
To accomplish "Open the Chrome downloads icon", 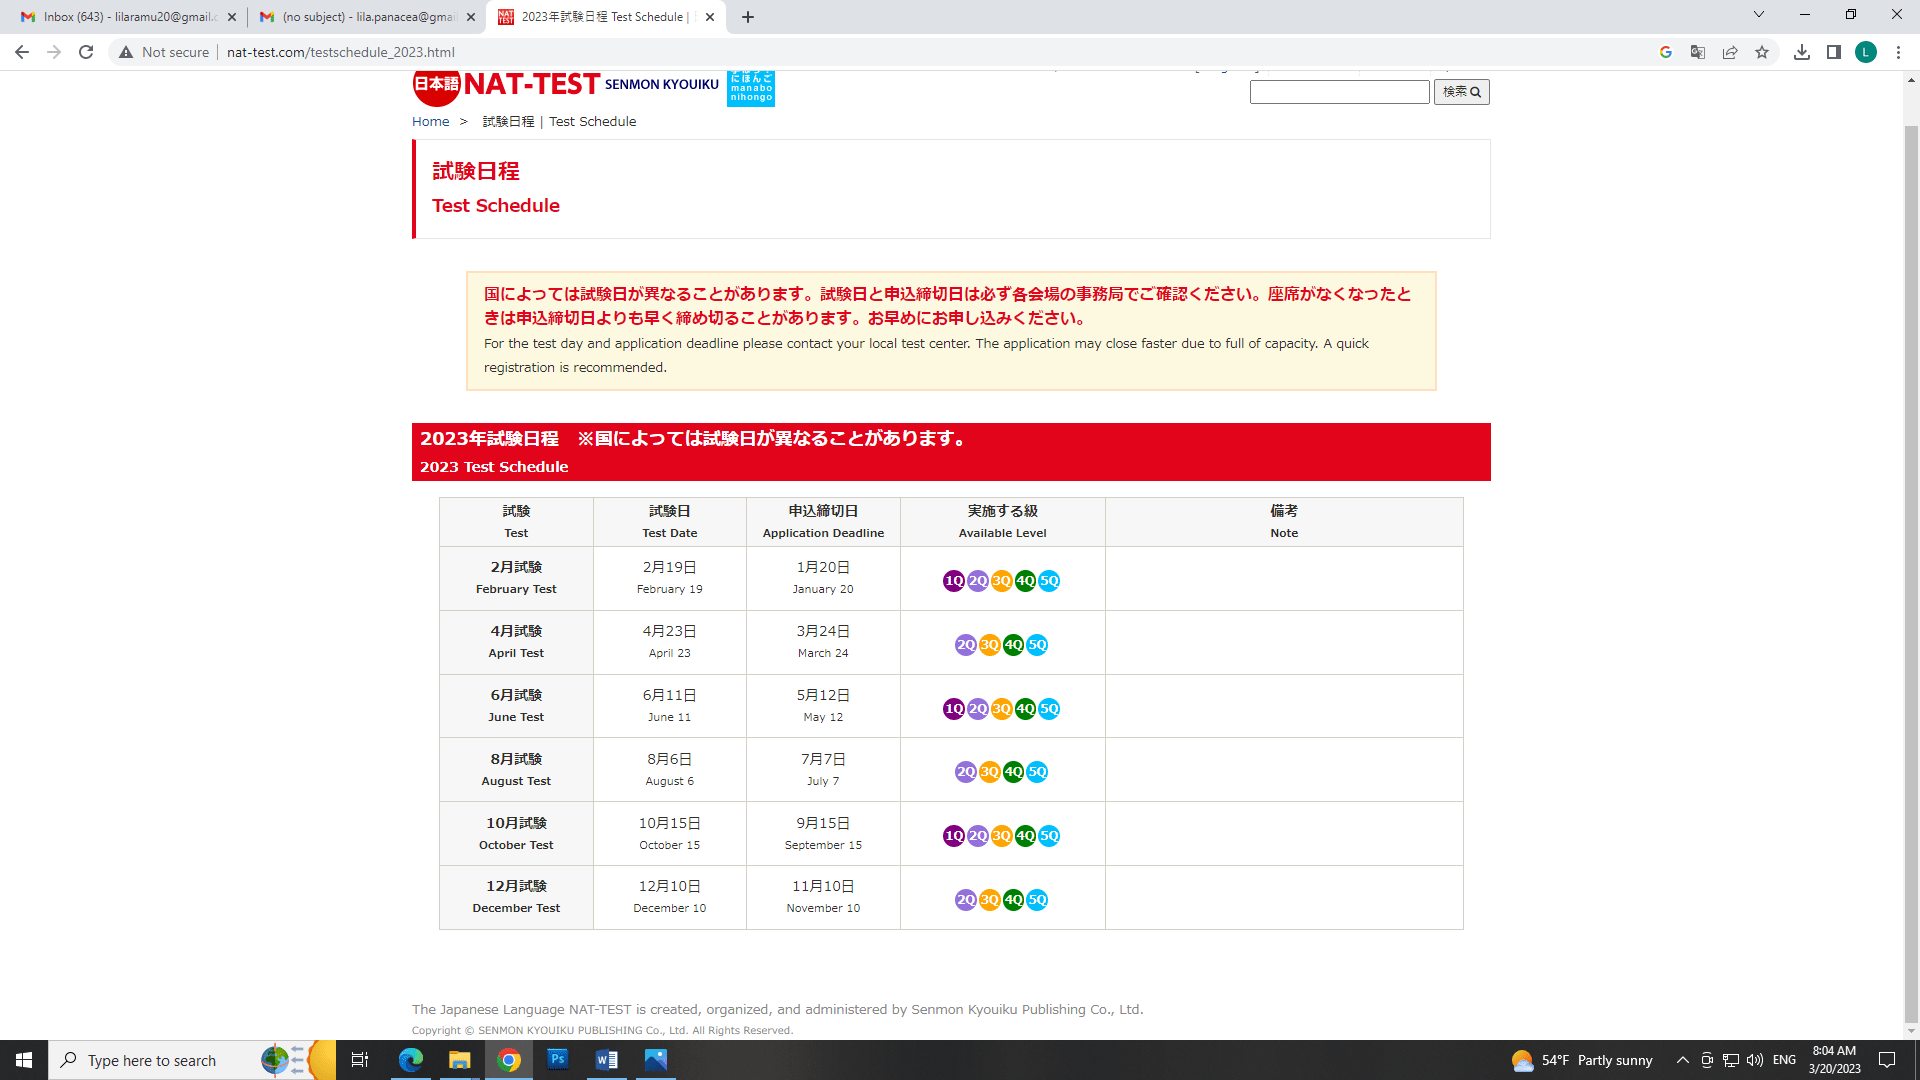I will coord(1802,52).
